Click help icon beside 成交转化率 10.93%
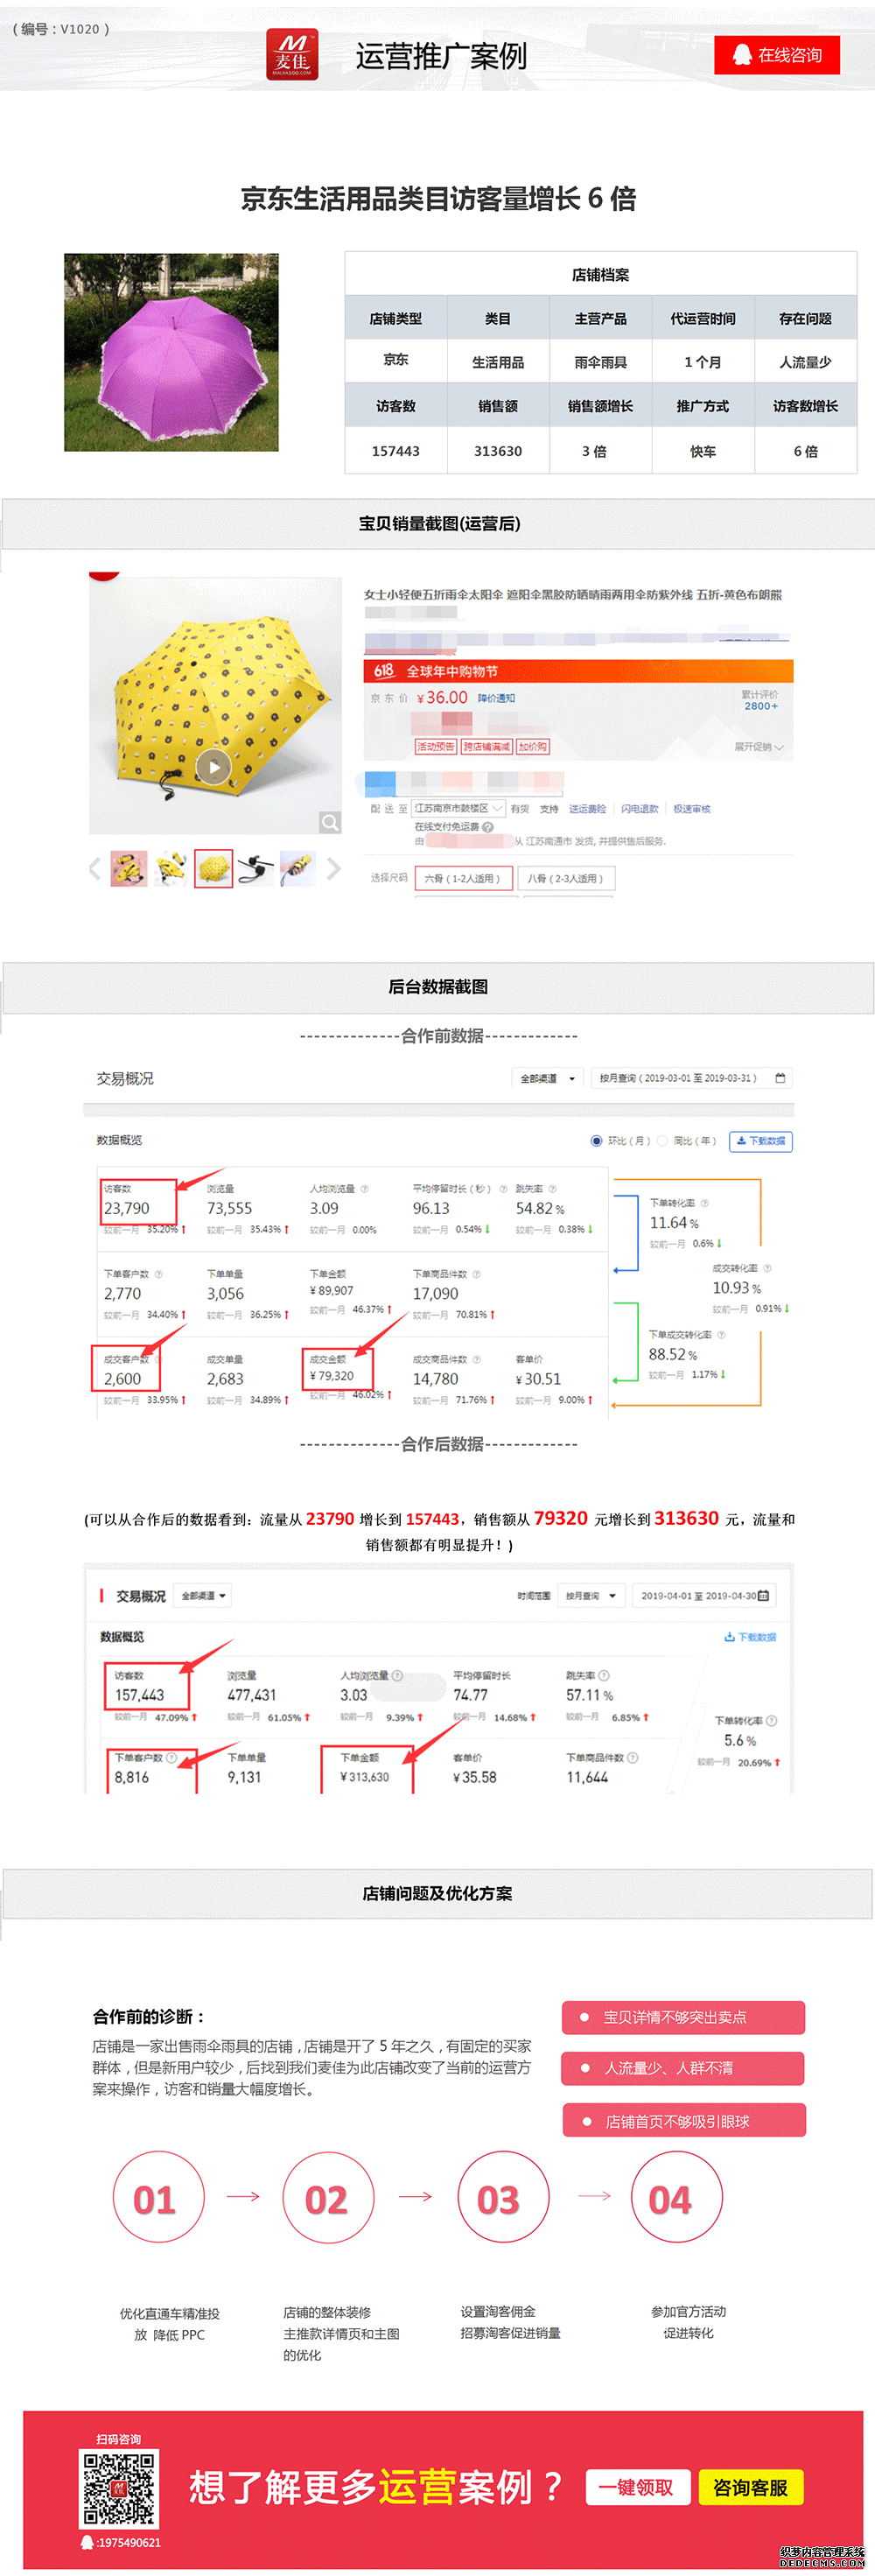This screenshot has height=2576, width=875. click(x=767, y=1268)
